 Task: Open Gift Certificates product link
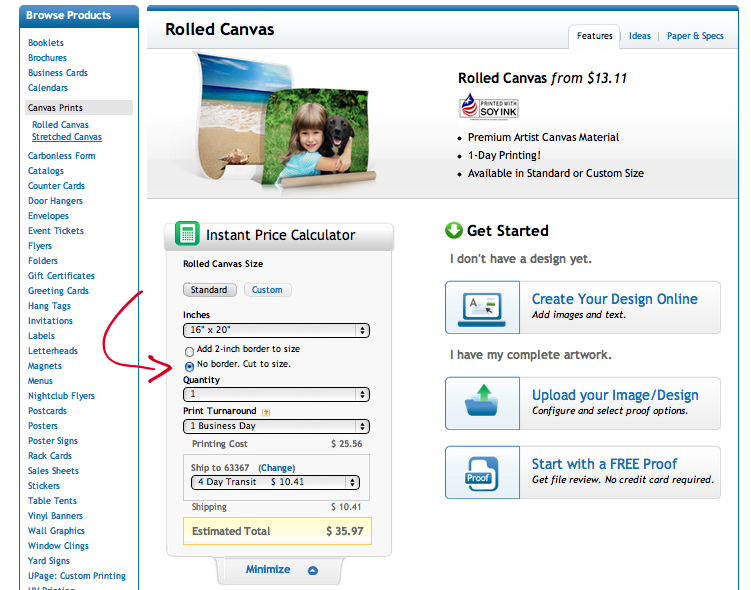61,276
